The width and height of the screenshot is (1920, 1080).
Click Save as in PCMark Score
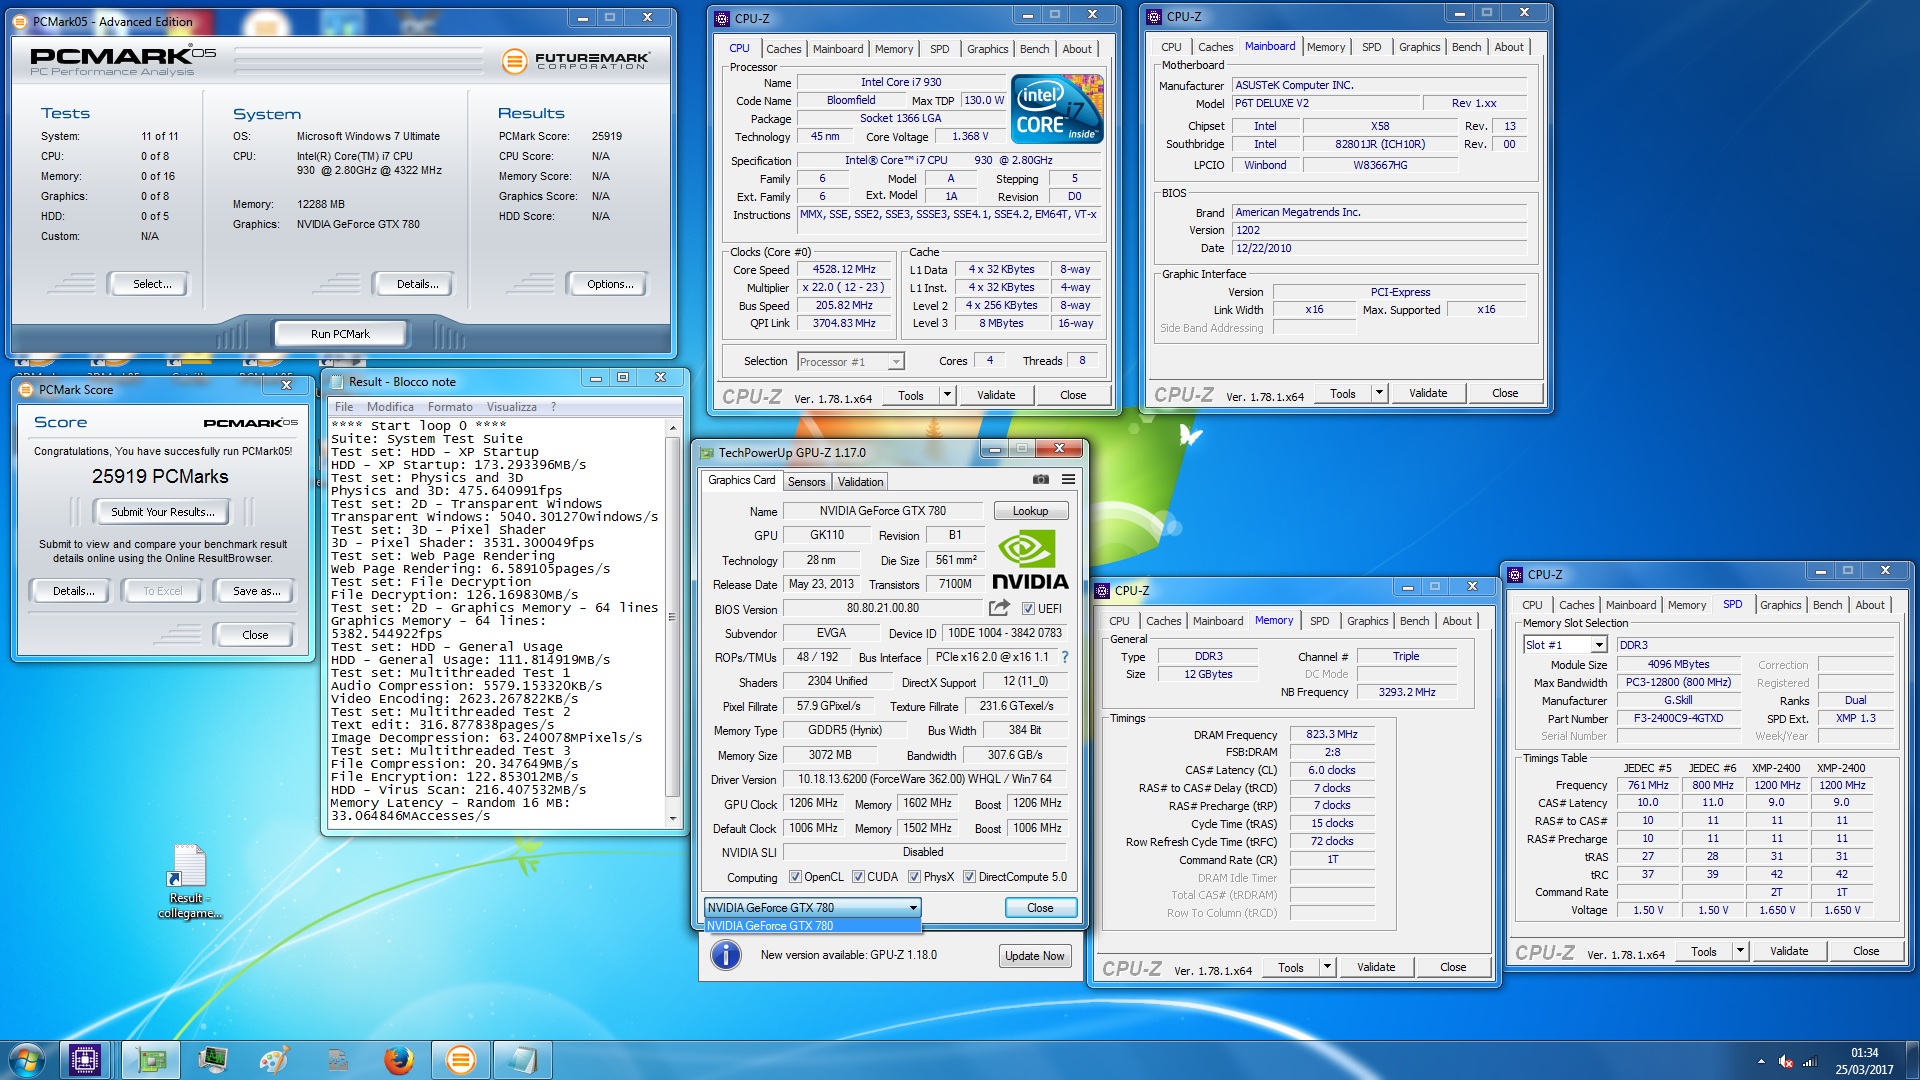tap(256, 591)
